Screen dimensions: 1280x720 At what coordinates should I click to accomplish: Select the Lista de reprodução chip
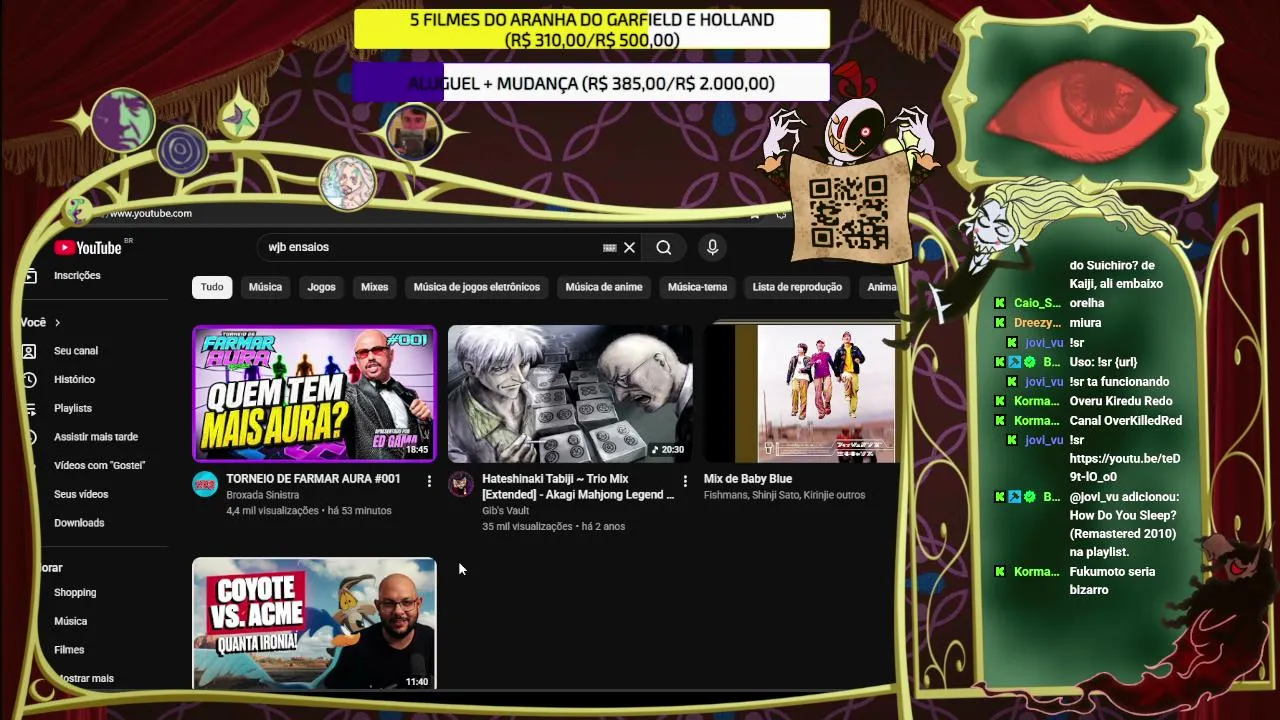[797, 287]
